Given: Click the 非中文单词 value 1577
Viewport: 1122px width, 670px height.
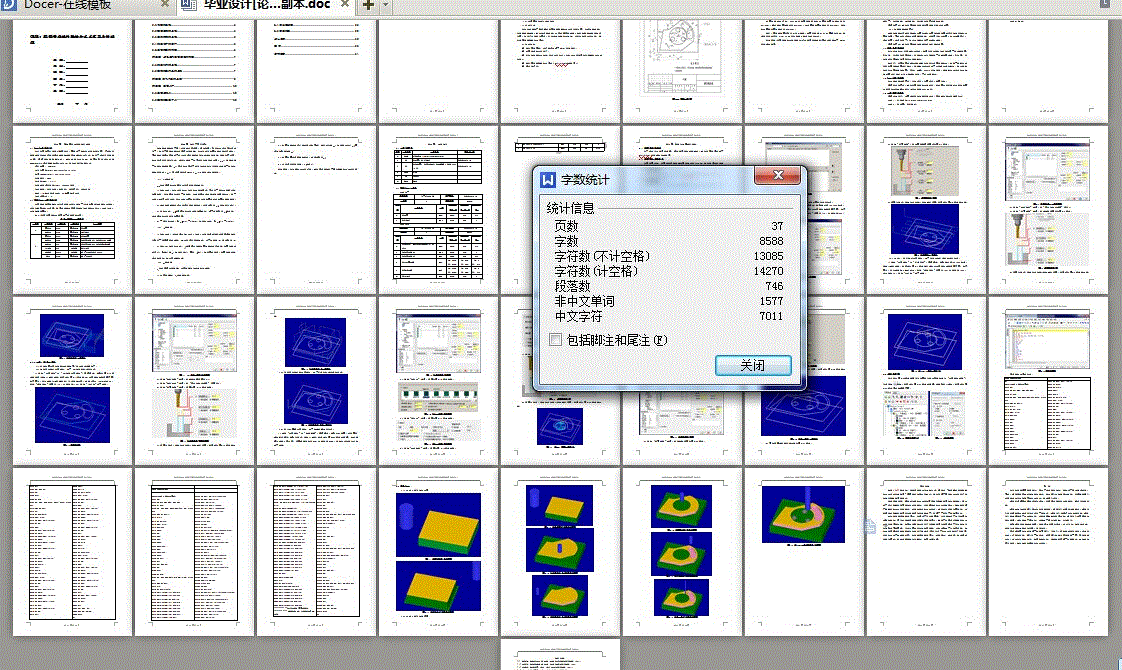Looking at the screenshot, I should (x=771, y=301).
